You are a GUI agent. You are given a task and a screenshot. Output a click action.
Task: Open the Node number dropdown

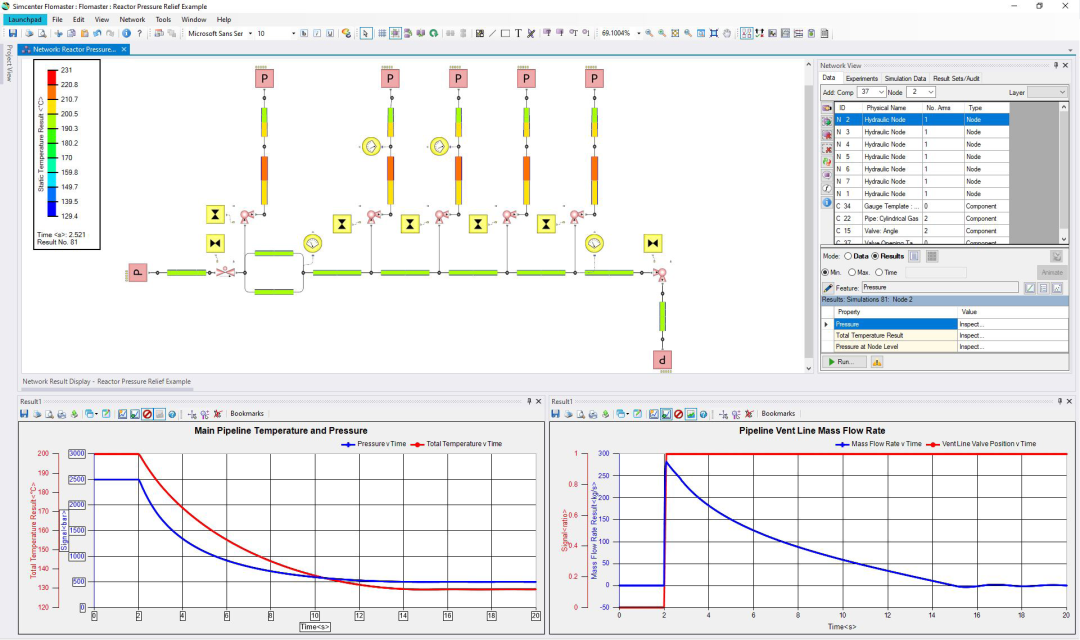[x=930, y=92]
